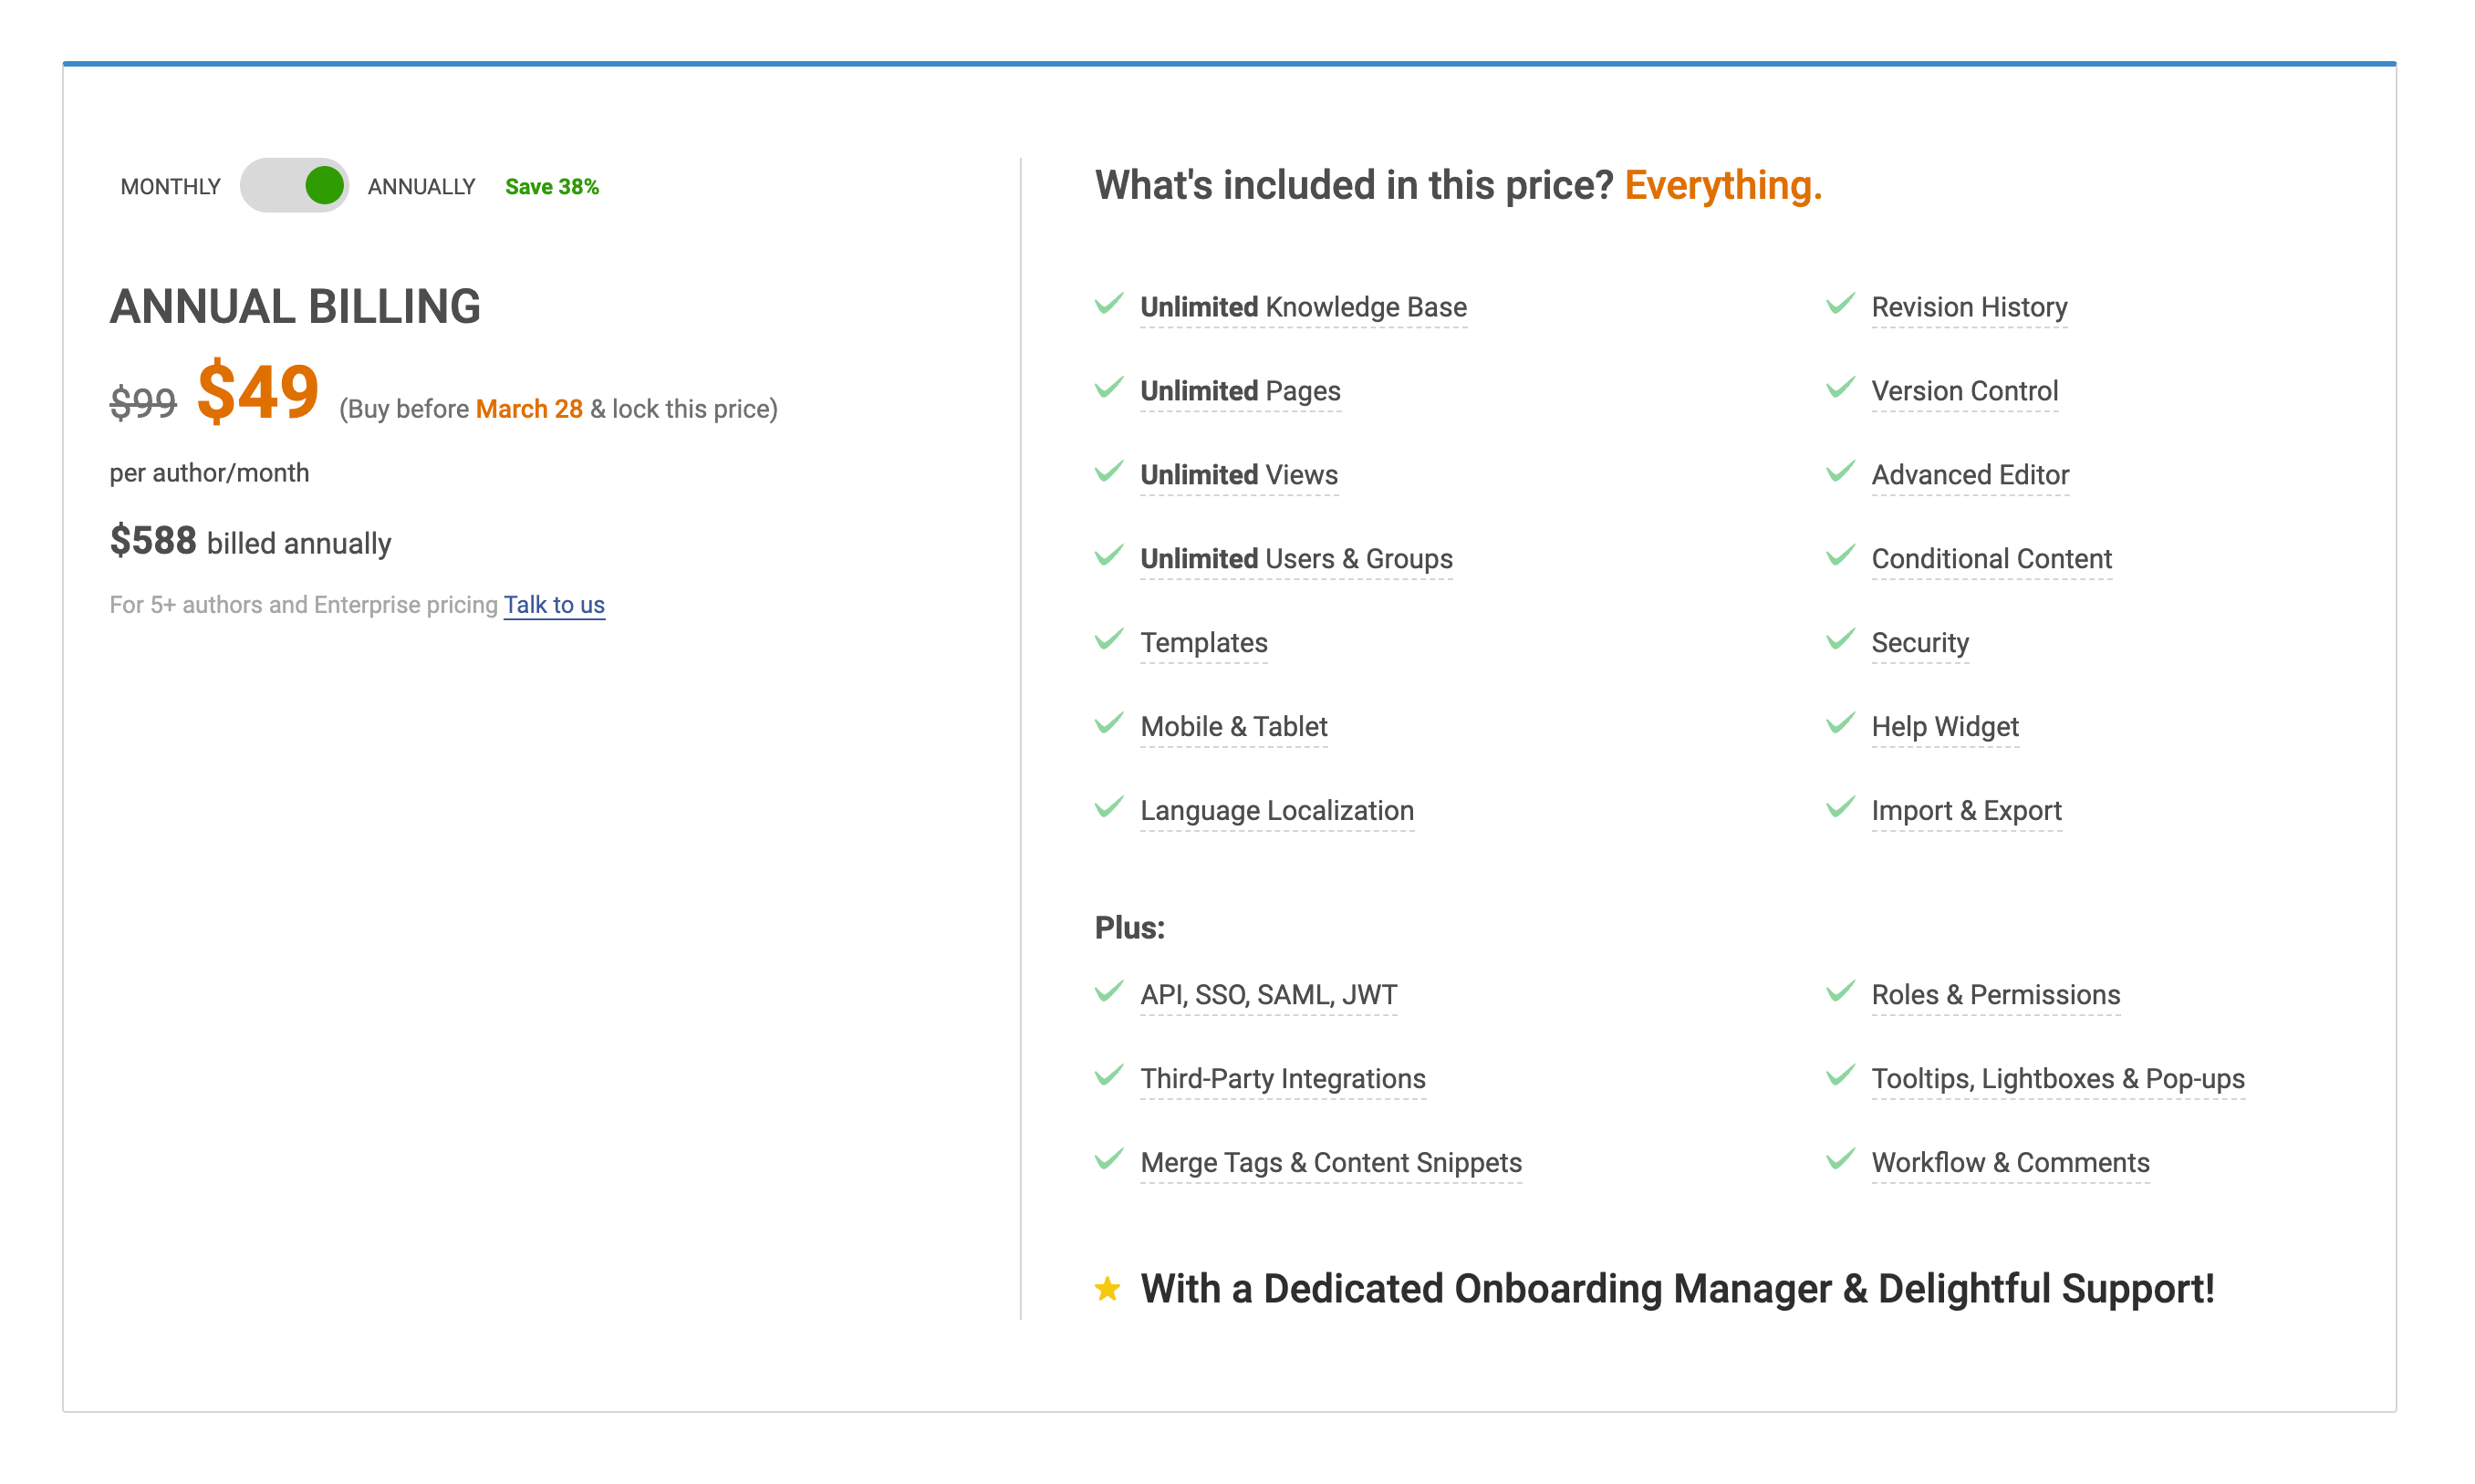Click Help Widget feature

pos(1945,727)
